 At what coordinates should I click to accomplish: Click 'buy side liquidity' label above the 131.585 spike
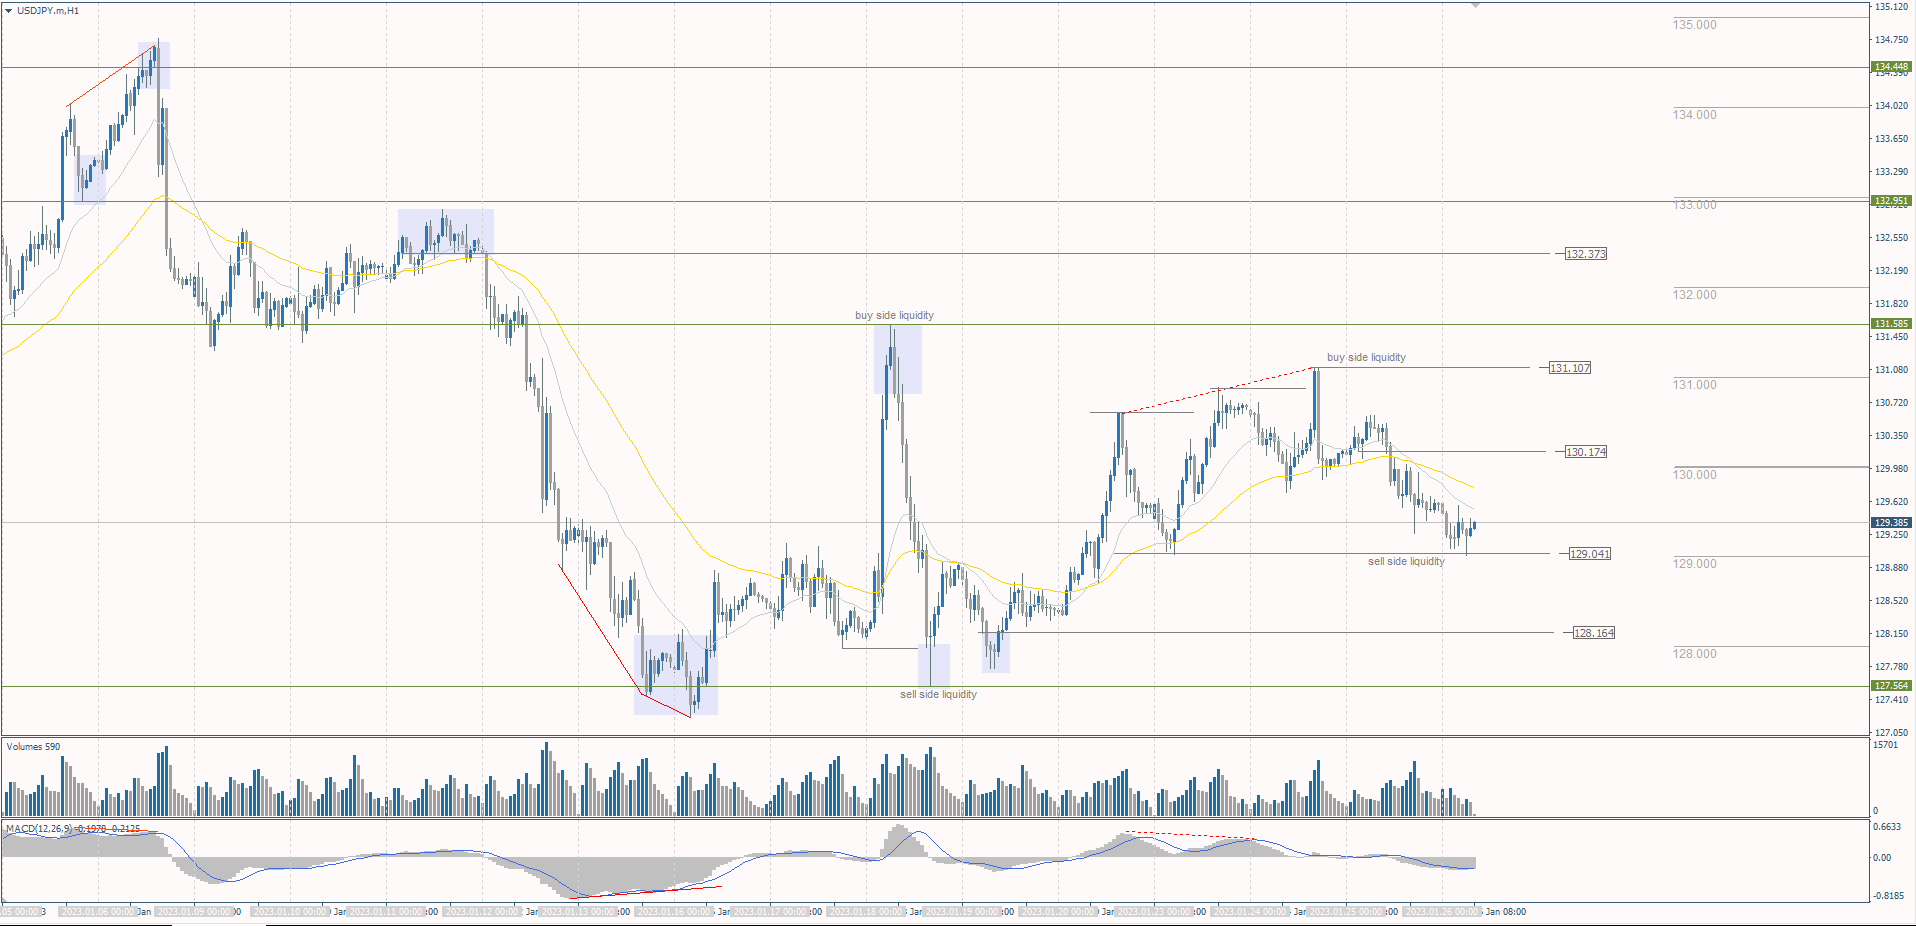[894, 316]
